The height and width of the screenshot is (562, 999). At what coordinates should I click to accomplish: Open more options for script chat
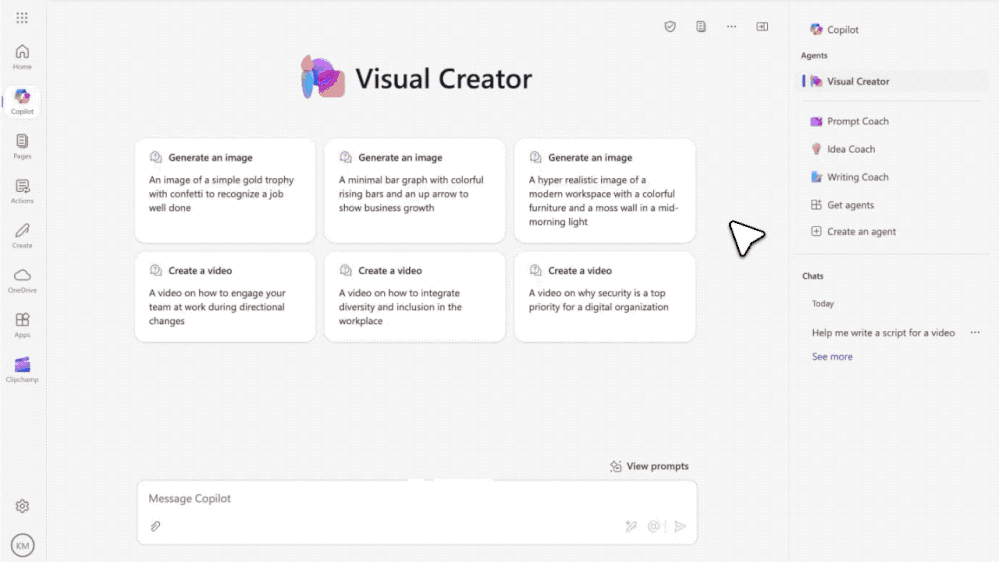[975, 333]
